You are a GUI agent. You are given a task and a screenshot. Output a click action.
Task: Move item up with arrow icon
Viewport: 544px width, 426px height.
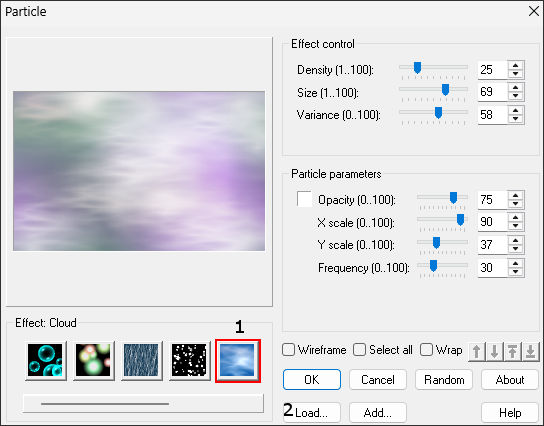[477, 351]
